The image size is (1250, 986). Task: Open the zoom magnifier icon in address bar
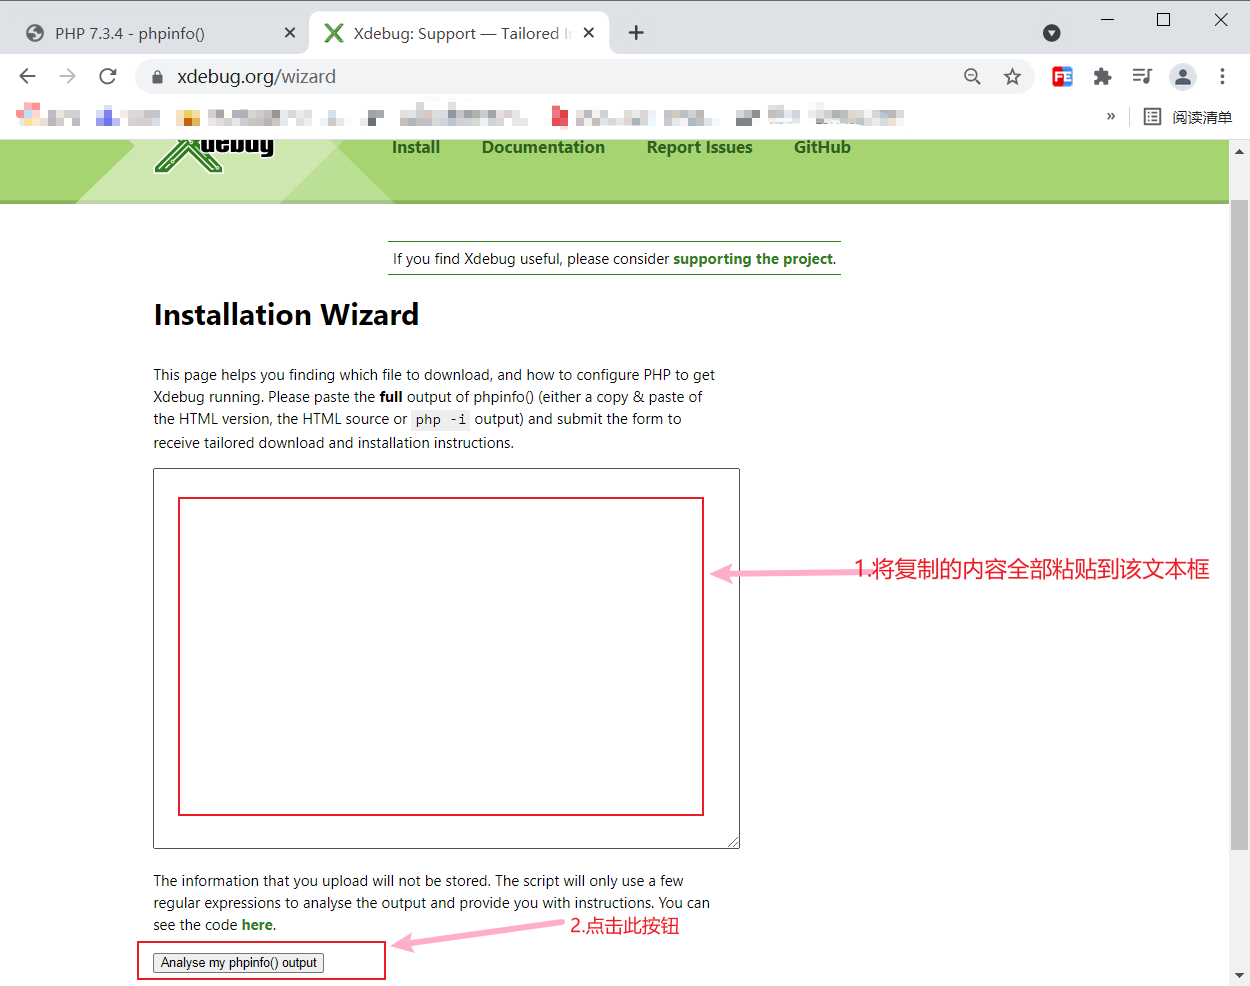[972, 77]
